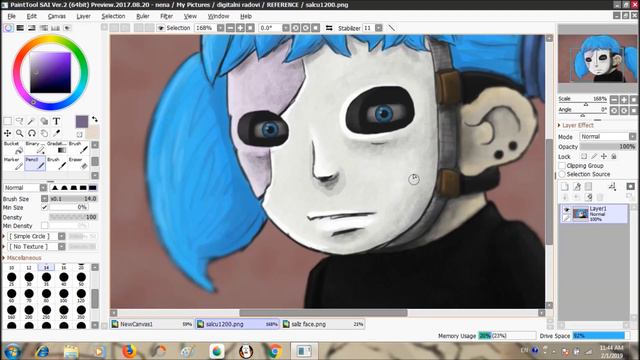
Task: Open the Canvas menu
Action: click(x=57, y=16)
